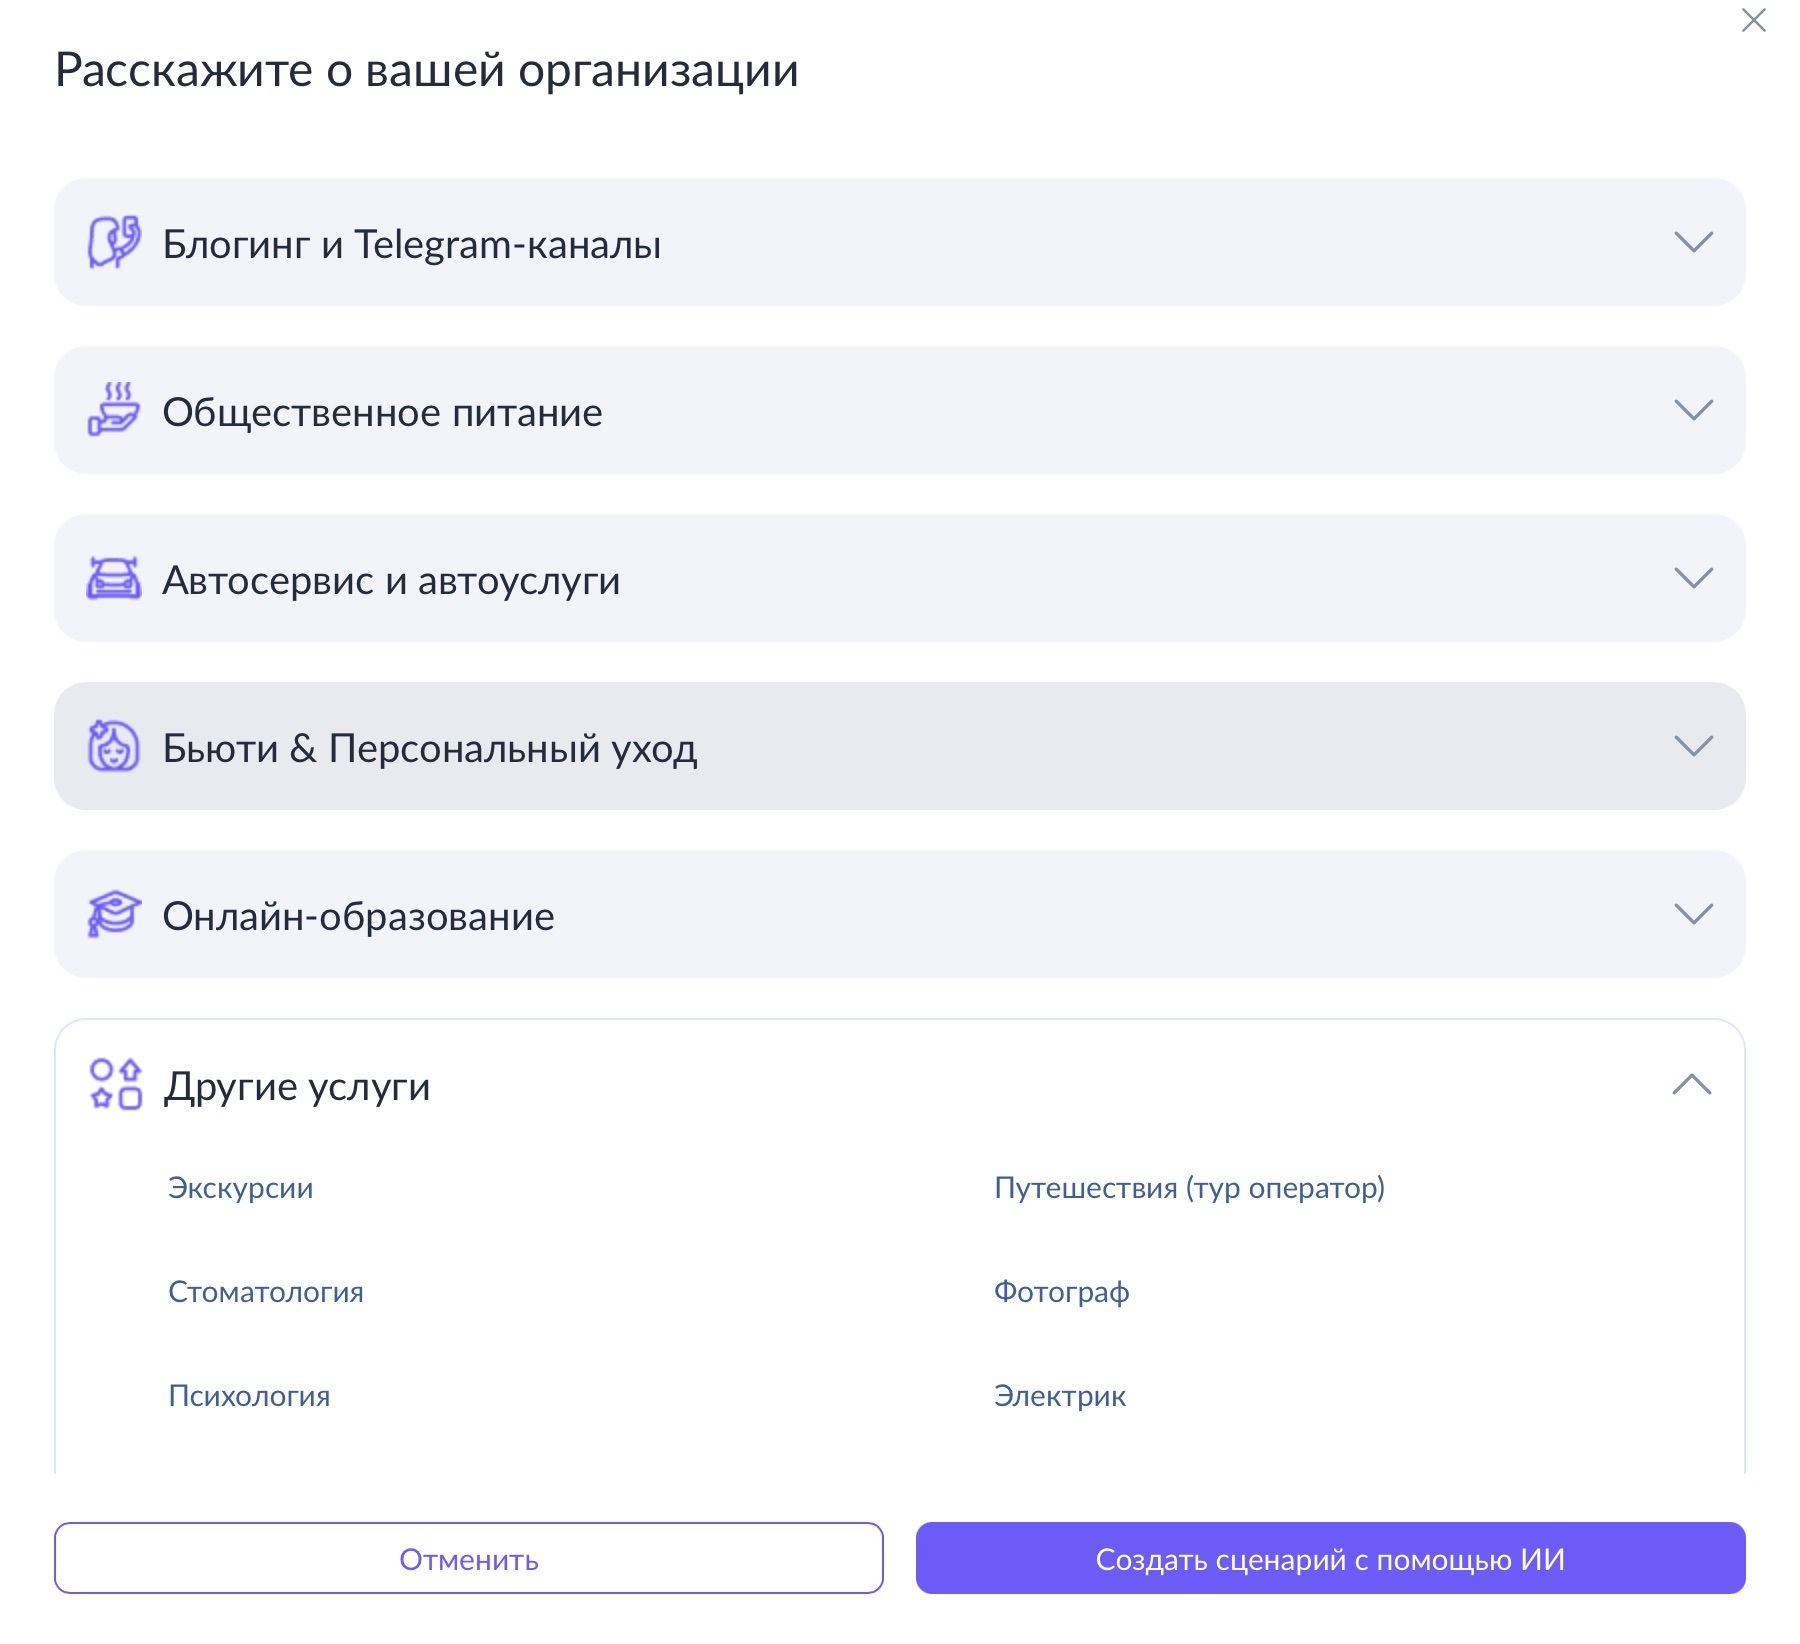Collapse the Другие услуги section

[1690, 1083]
